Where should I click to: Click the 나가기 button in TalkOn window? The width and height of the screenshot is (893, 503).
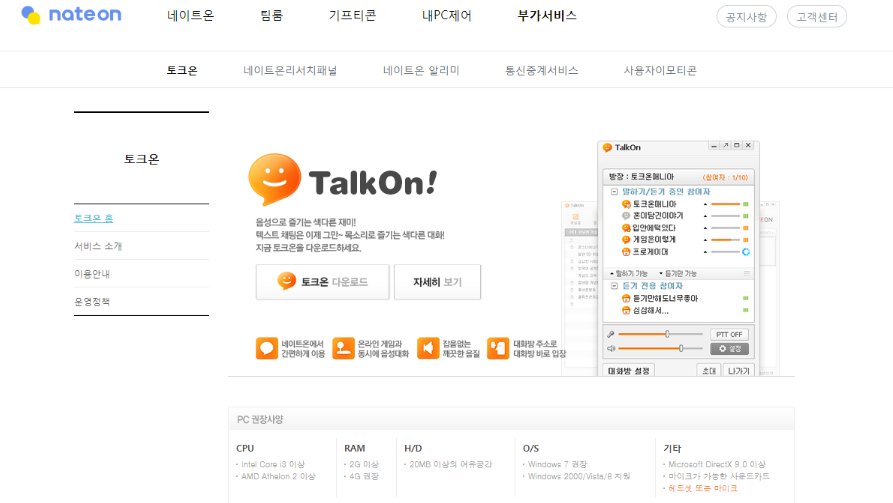point(739,371)
